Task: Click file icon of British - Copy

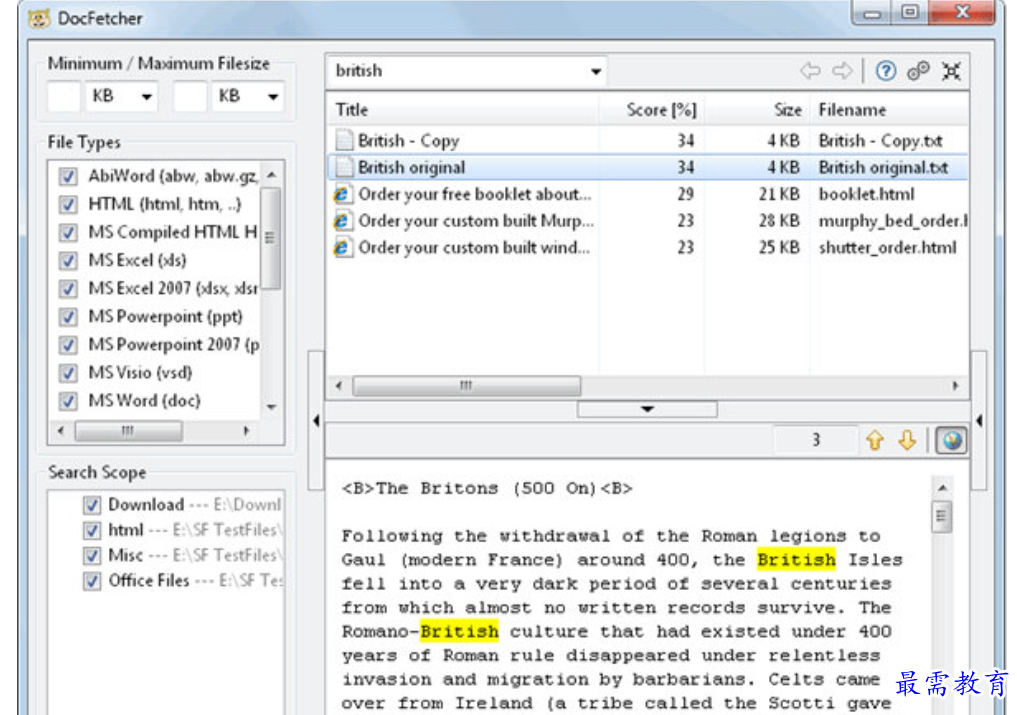Action: (344, 140)
